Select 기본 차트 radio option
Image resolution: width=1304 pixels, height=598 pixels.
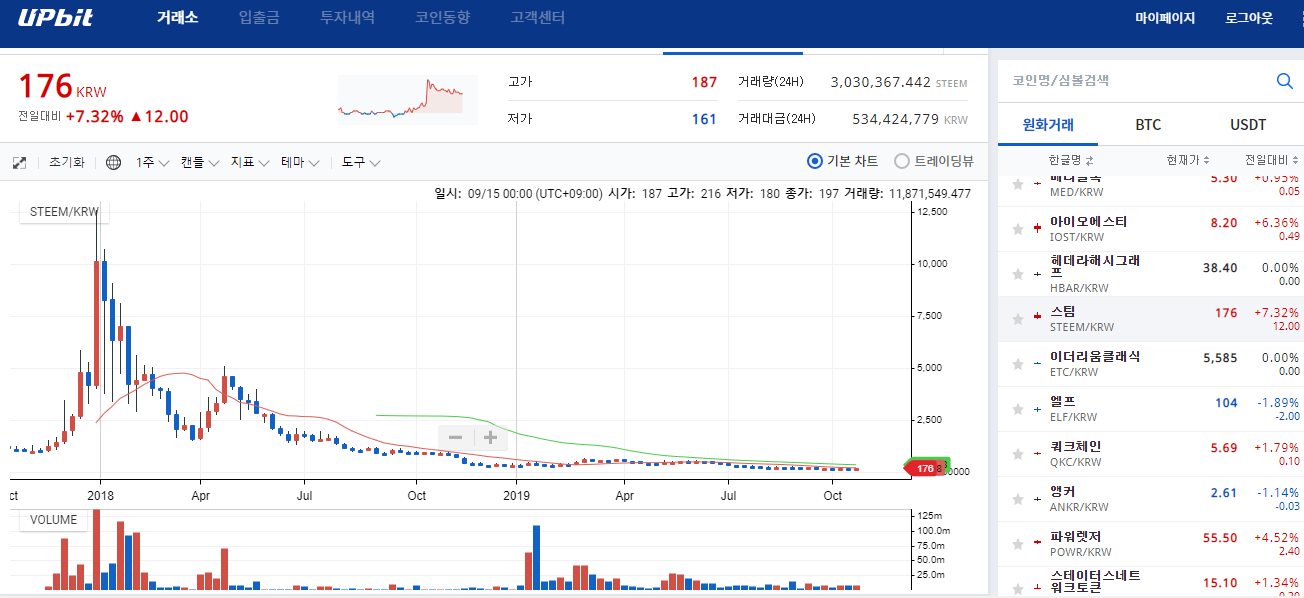[843, 161]
